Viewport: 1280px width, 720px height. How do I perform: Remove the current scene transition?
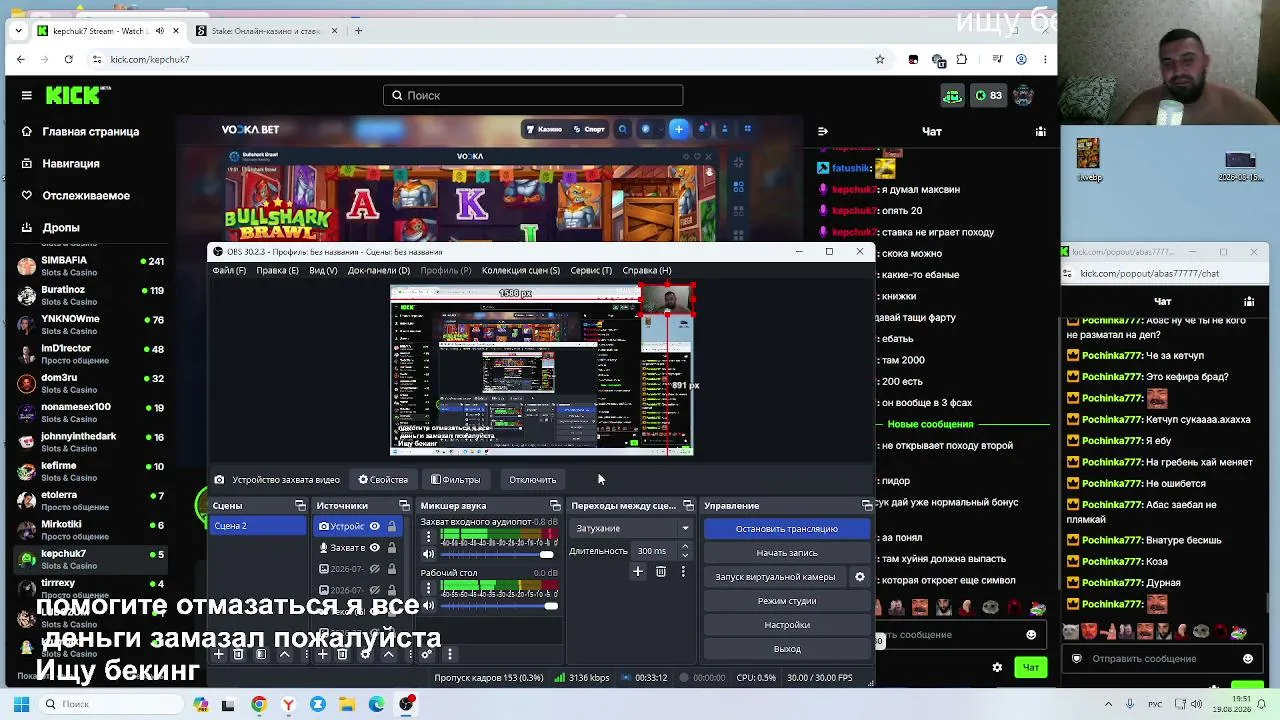(661, 571)
